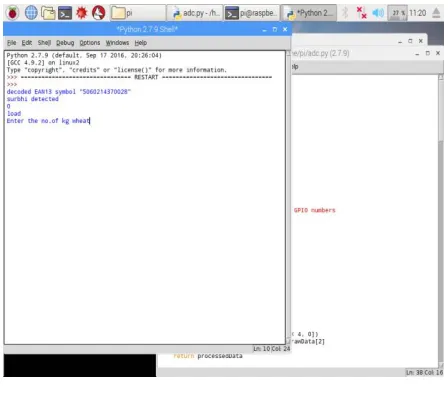Viewport: 448px width, 394px height.
Task: Click the Bluetooth tray icon
Action: point(345,13)
